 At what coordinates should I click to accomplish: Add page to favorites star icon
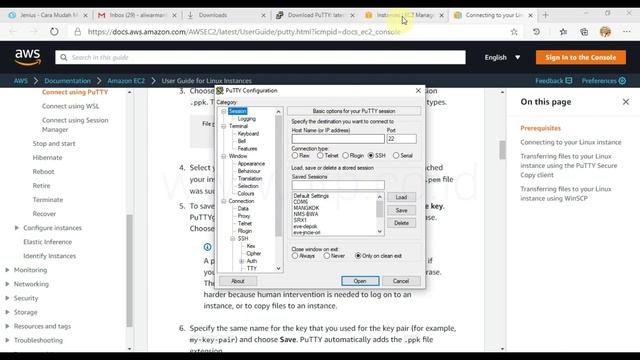tap(514, 32)
